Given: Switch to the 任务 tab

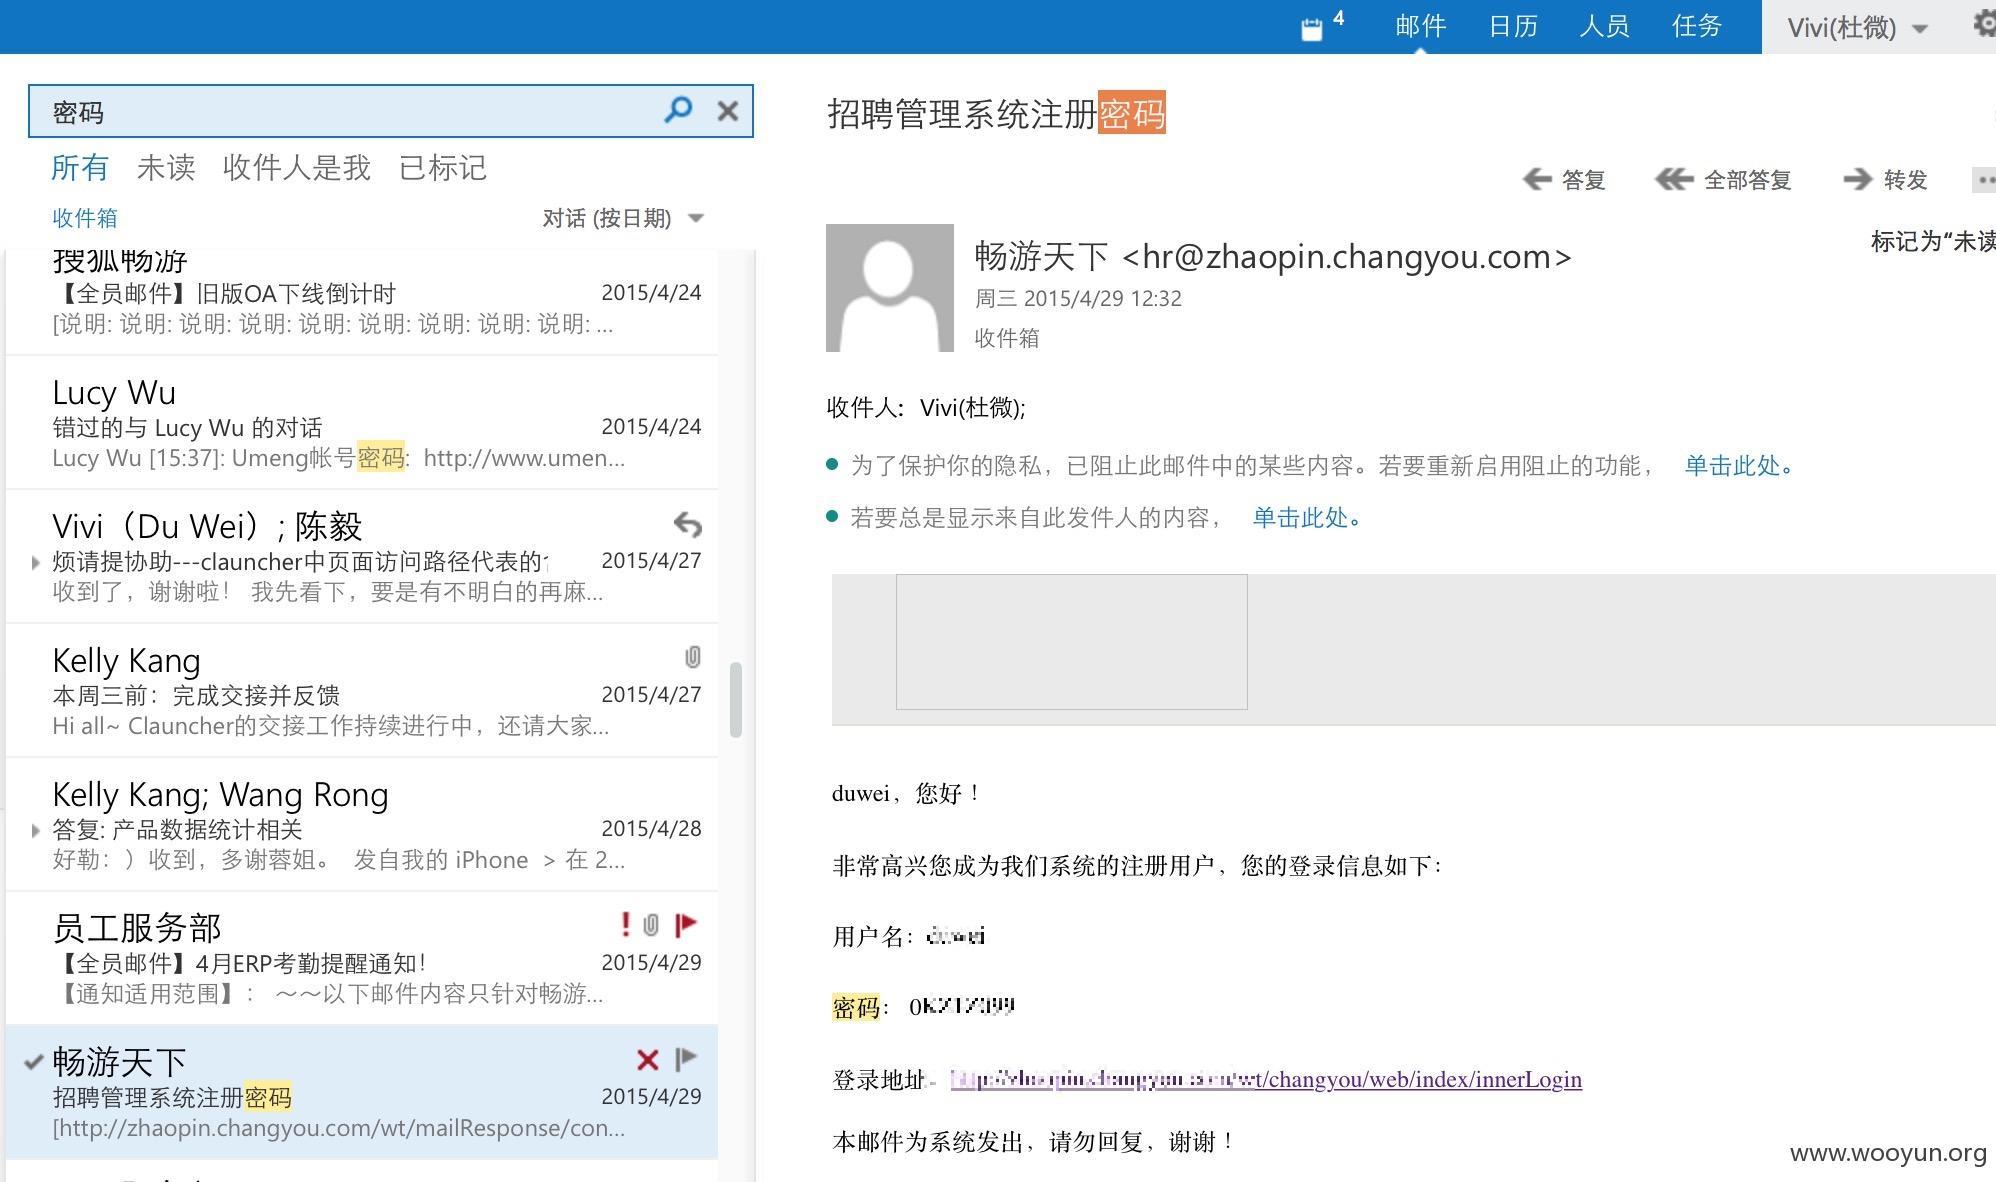Looking at the screenshot, I should click(1697, 26).
